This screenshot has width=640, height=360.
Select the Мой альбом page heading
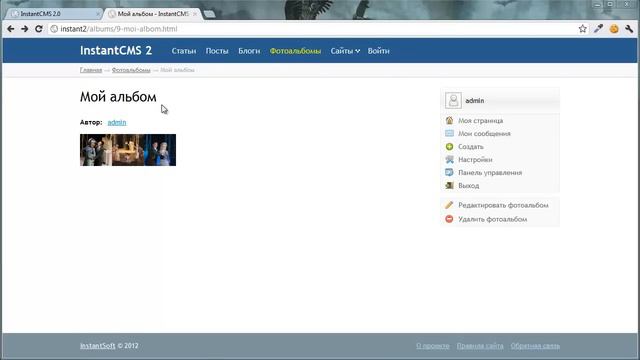pos(118,97)
